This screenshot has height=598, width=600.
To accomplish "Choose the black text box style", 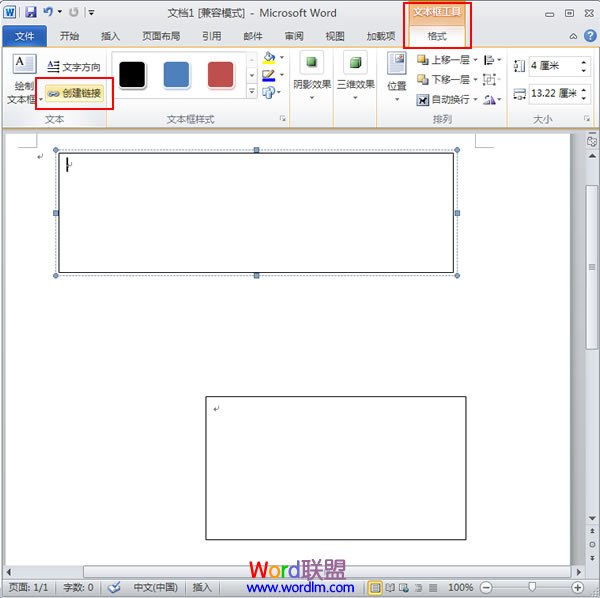I will pyautogui.click(x=132, y=75).
